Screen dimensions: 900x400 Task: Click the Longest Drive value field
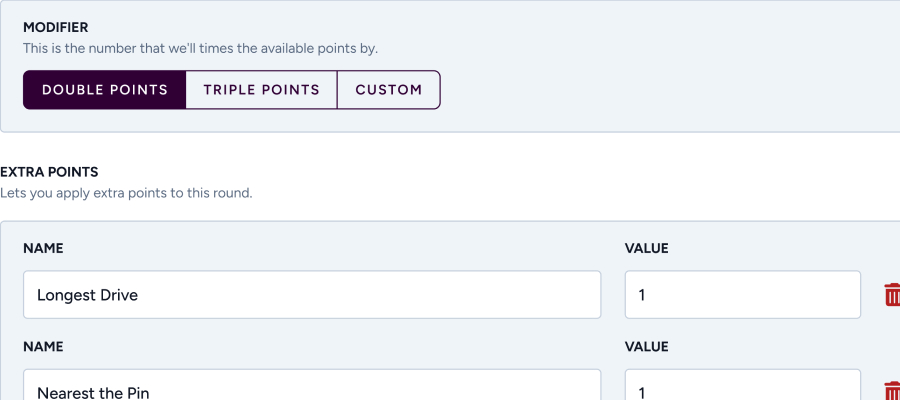point(742,295)
